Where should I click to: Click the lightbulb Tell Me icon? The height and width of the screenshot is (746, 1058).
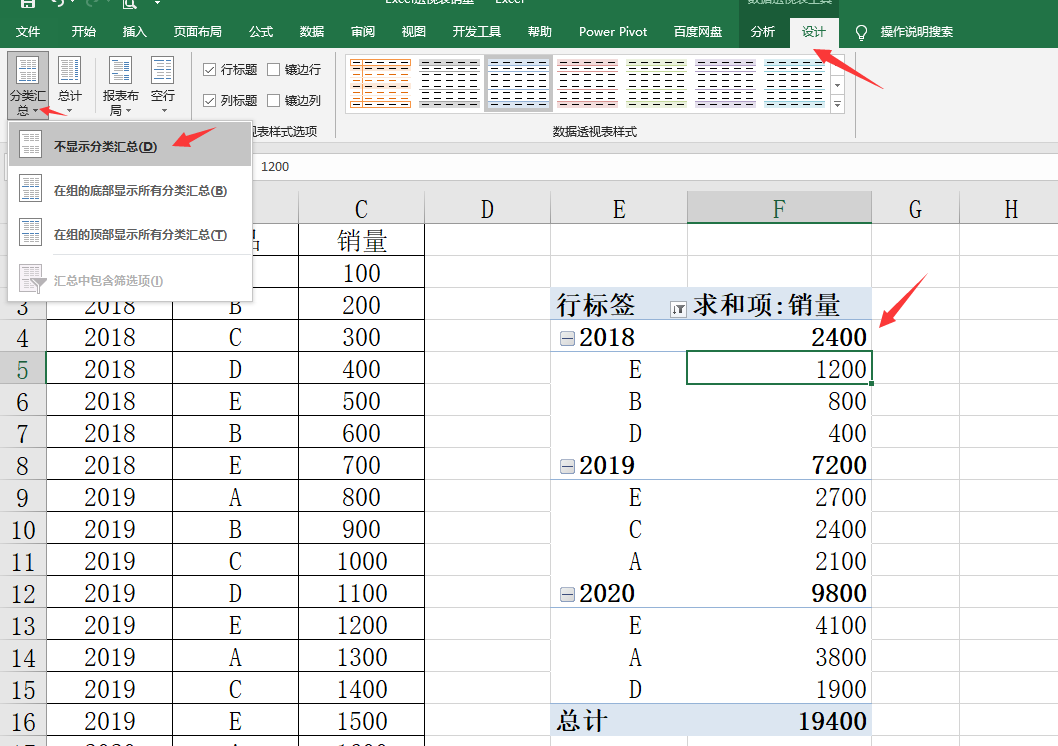[861, 32]
